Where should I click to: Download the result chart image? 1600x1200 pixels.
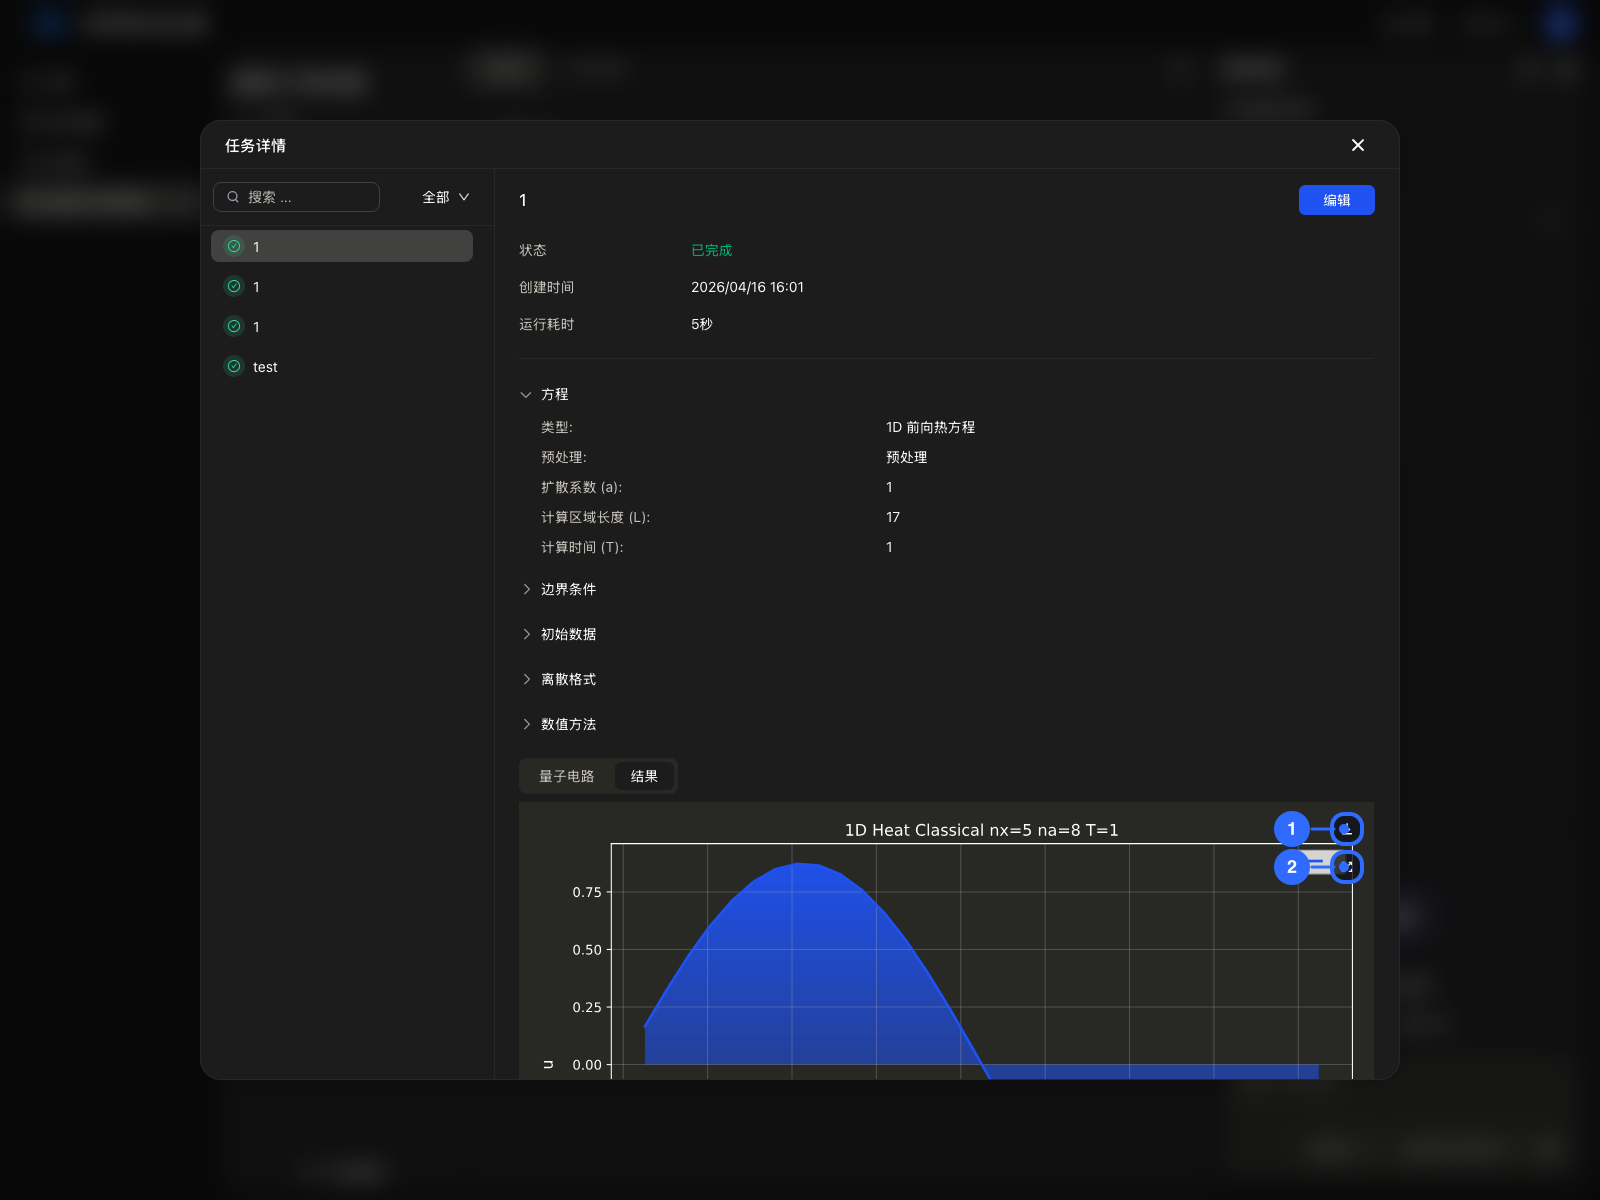tap(1346, 829)
